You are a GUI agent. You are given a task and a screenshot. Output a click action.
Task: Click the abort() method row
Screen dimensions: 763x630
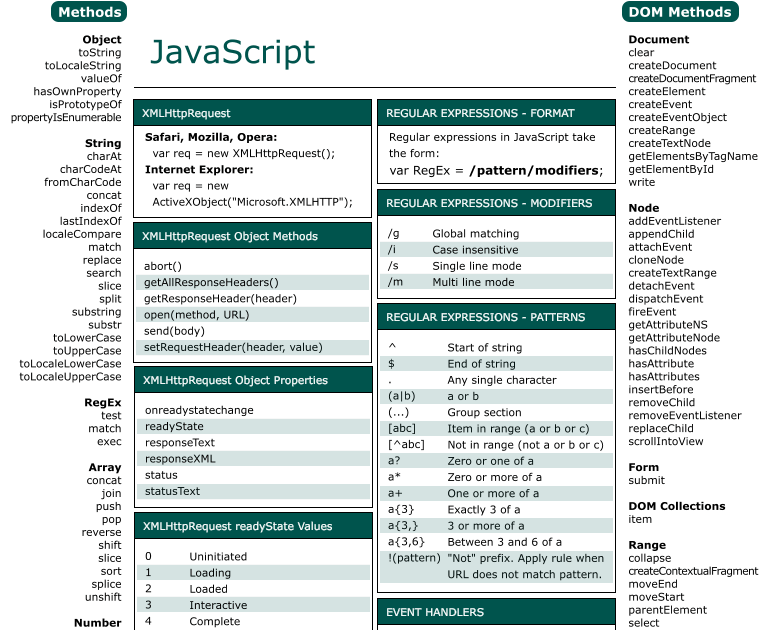coord(253,266)
